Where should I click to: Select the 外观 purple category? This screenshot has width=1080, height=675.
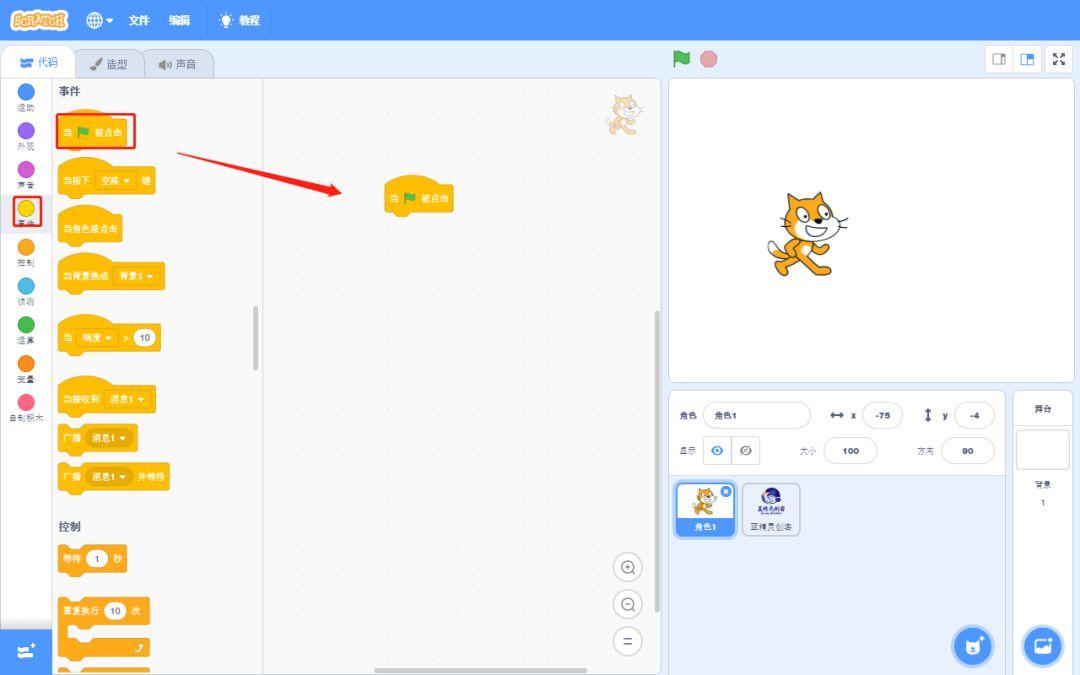(26, 136)
